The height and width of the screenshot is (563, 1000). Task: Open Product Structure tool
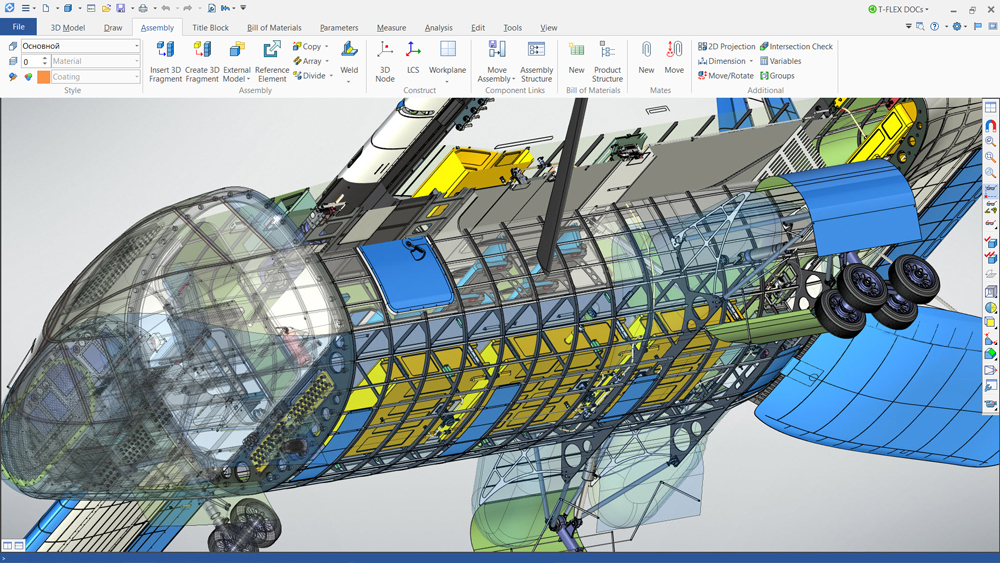(607, 61)
